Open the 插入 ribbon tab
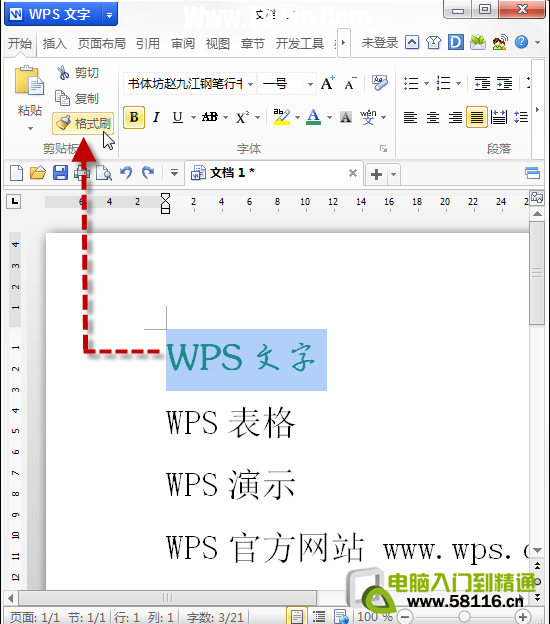The height and width of the screenshot is (624, 550). [55, 43]
